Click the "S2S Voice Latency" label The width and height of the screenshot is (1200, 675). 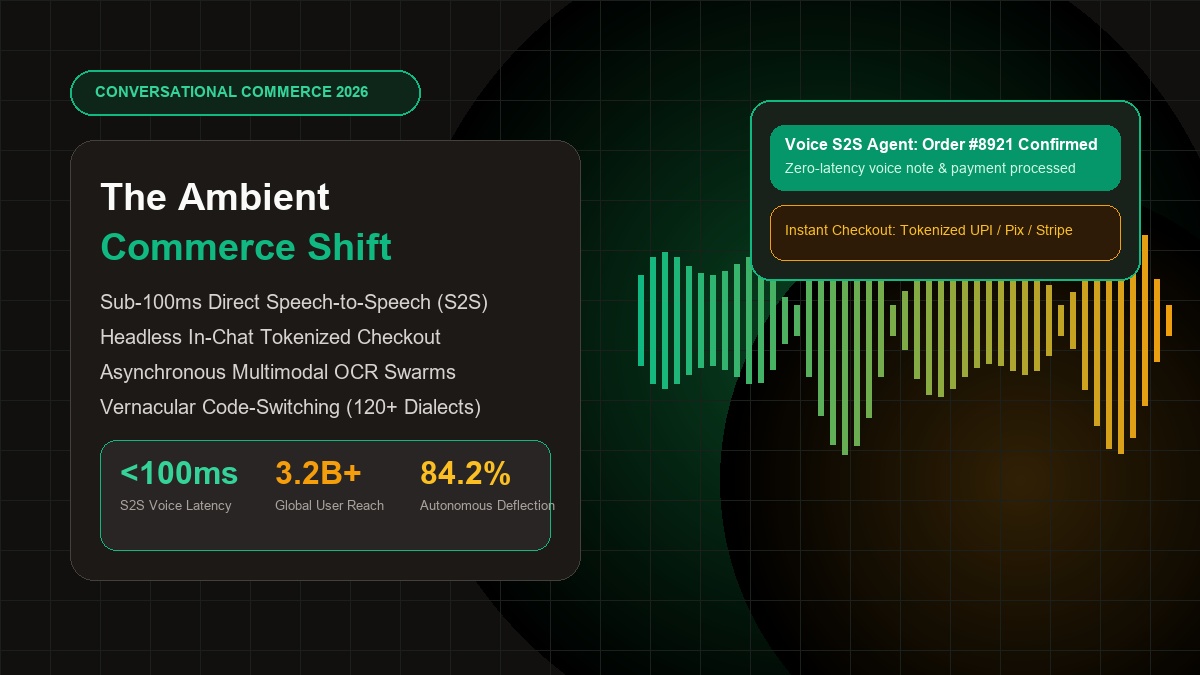175,506
